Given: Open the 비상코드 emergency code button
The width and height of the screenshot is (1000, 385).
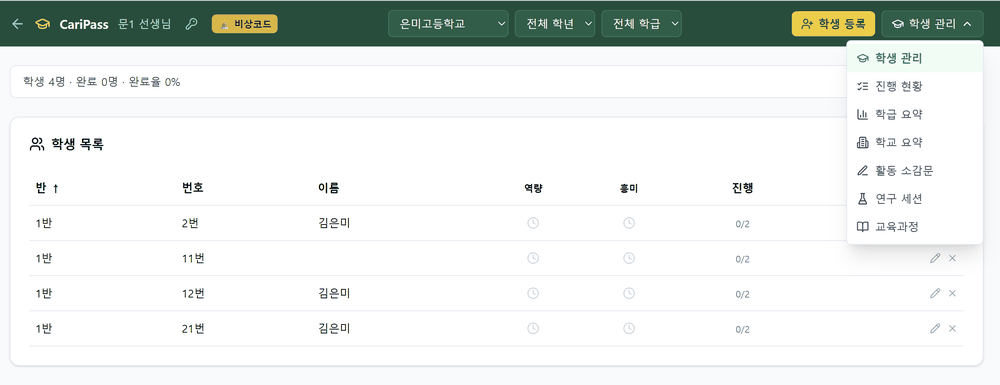Looking at the screenshot, I should click(244, 24).
